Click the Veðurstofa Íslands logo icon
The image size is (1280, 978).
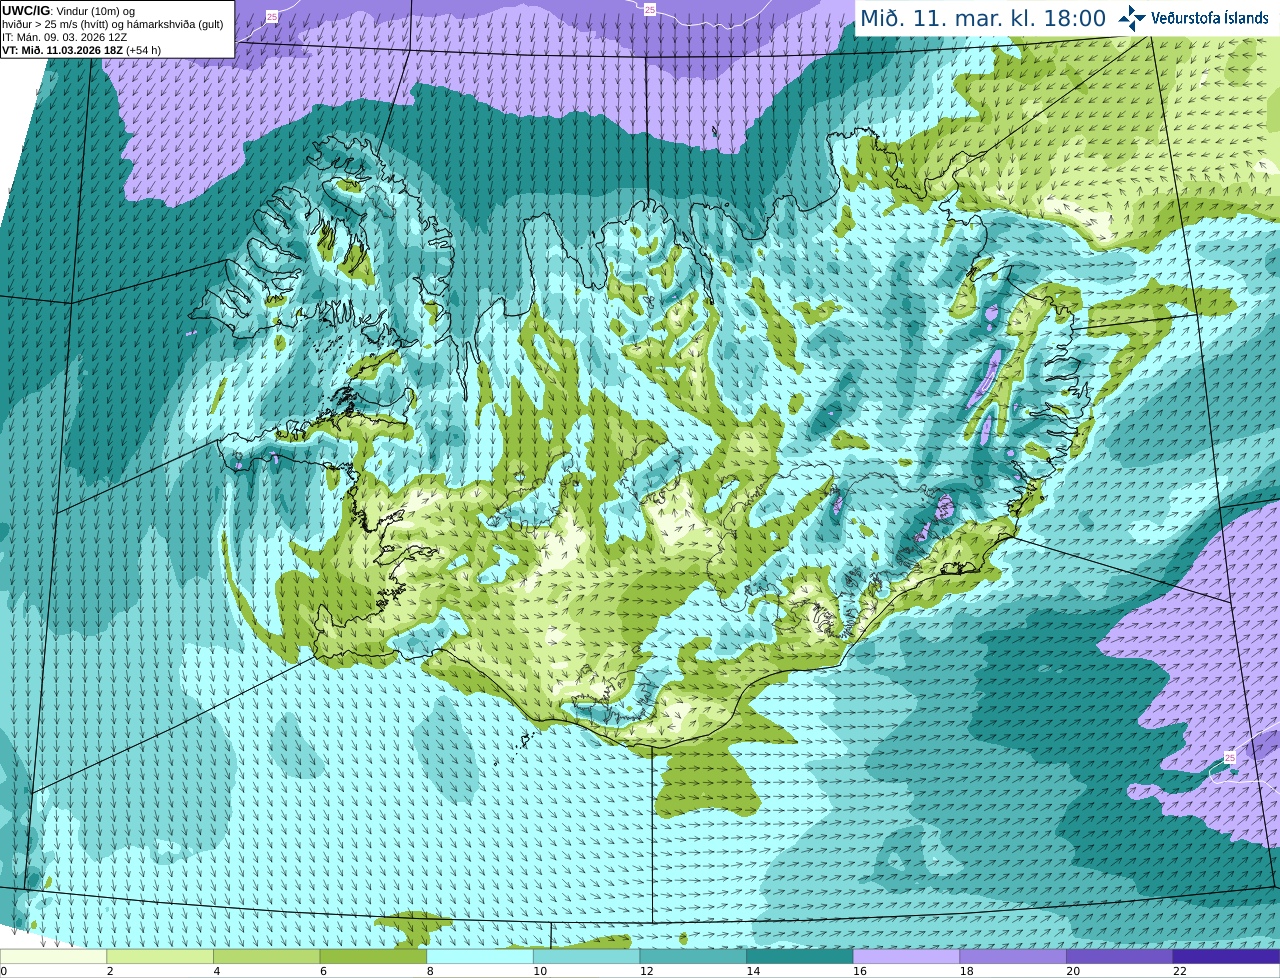click(1132, 18)
